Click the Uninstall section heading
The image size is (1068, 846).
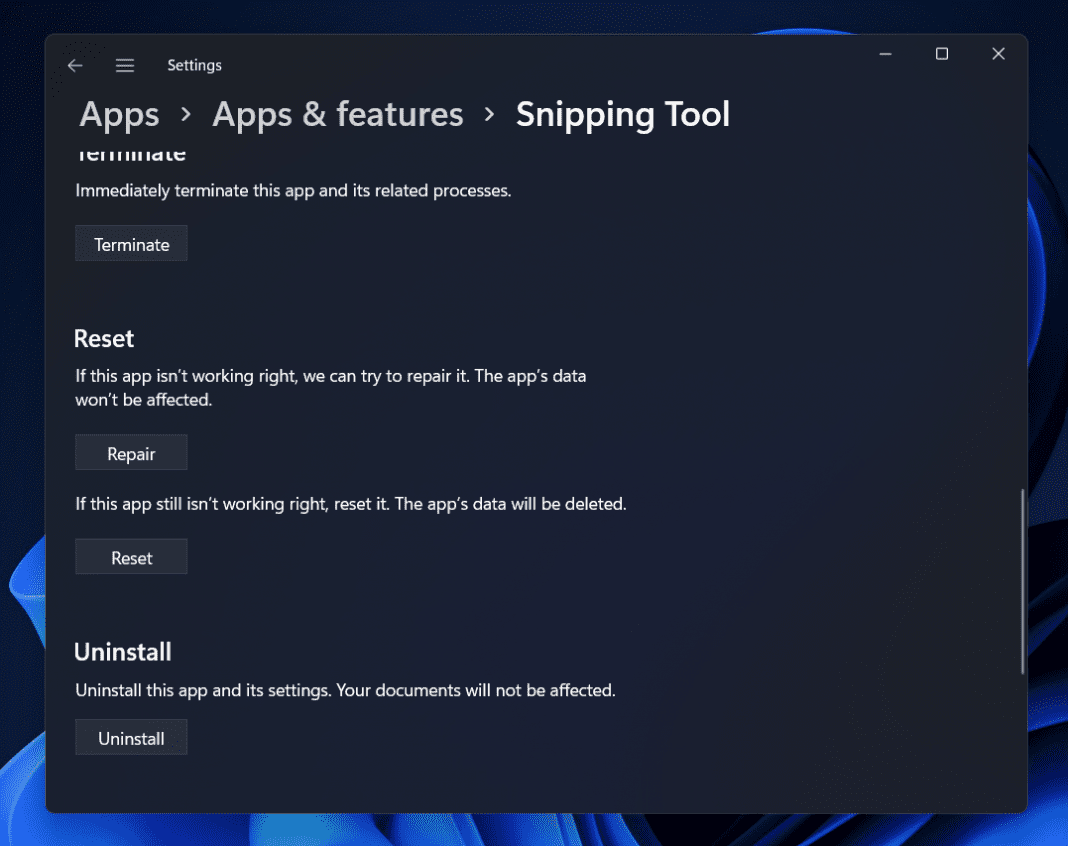click(123, 651)
